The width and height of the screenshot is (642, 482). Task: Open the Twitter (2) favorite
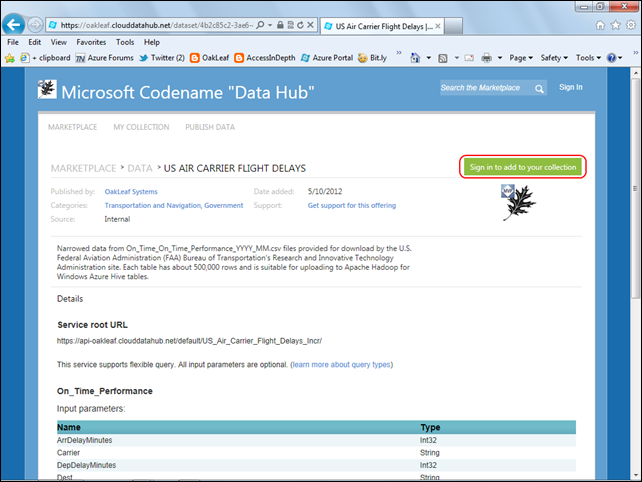point(162,58)
